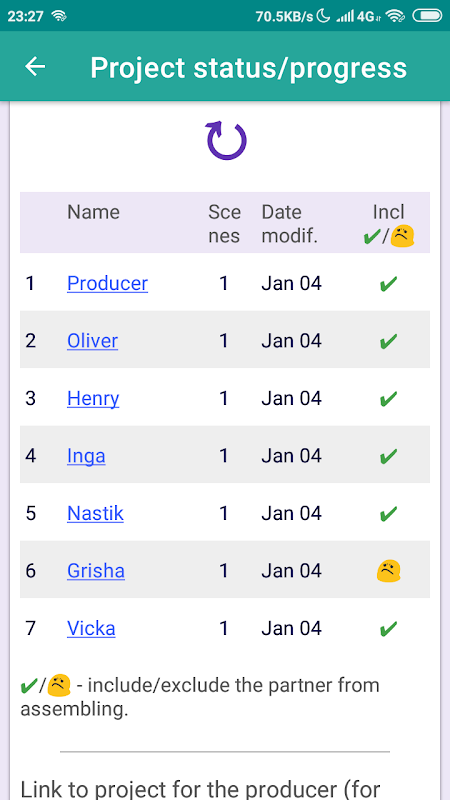Refresh the project status with reload icon

pos(226,140)
